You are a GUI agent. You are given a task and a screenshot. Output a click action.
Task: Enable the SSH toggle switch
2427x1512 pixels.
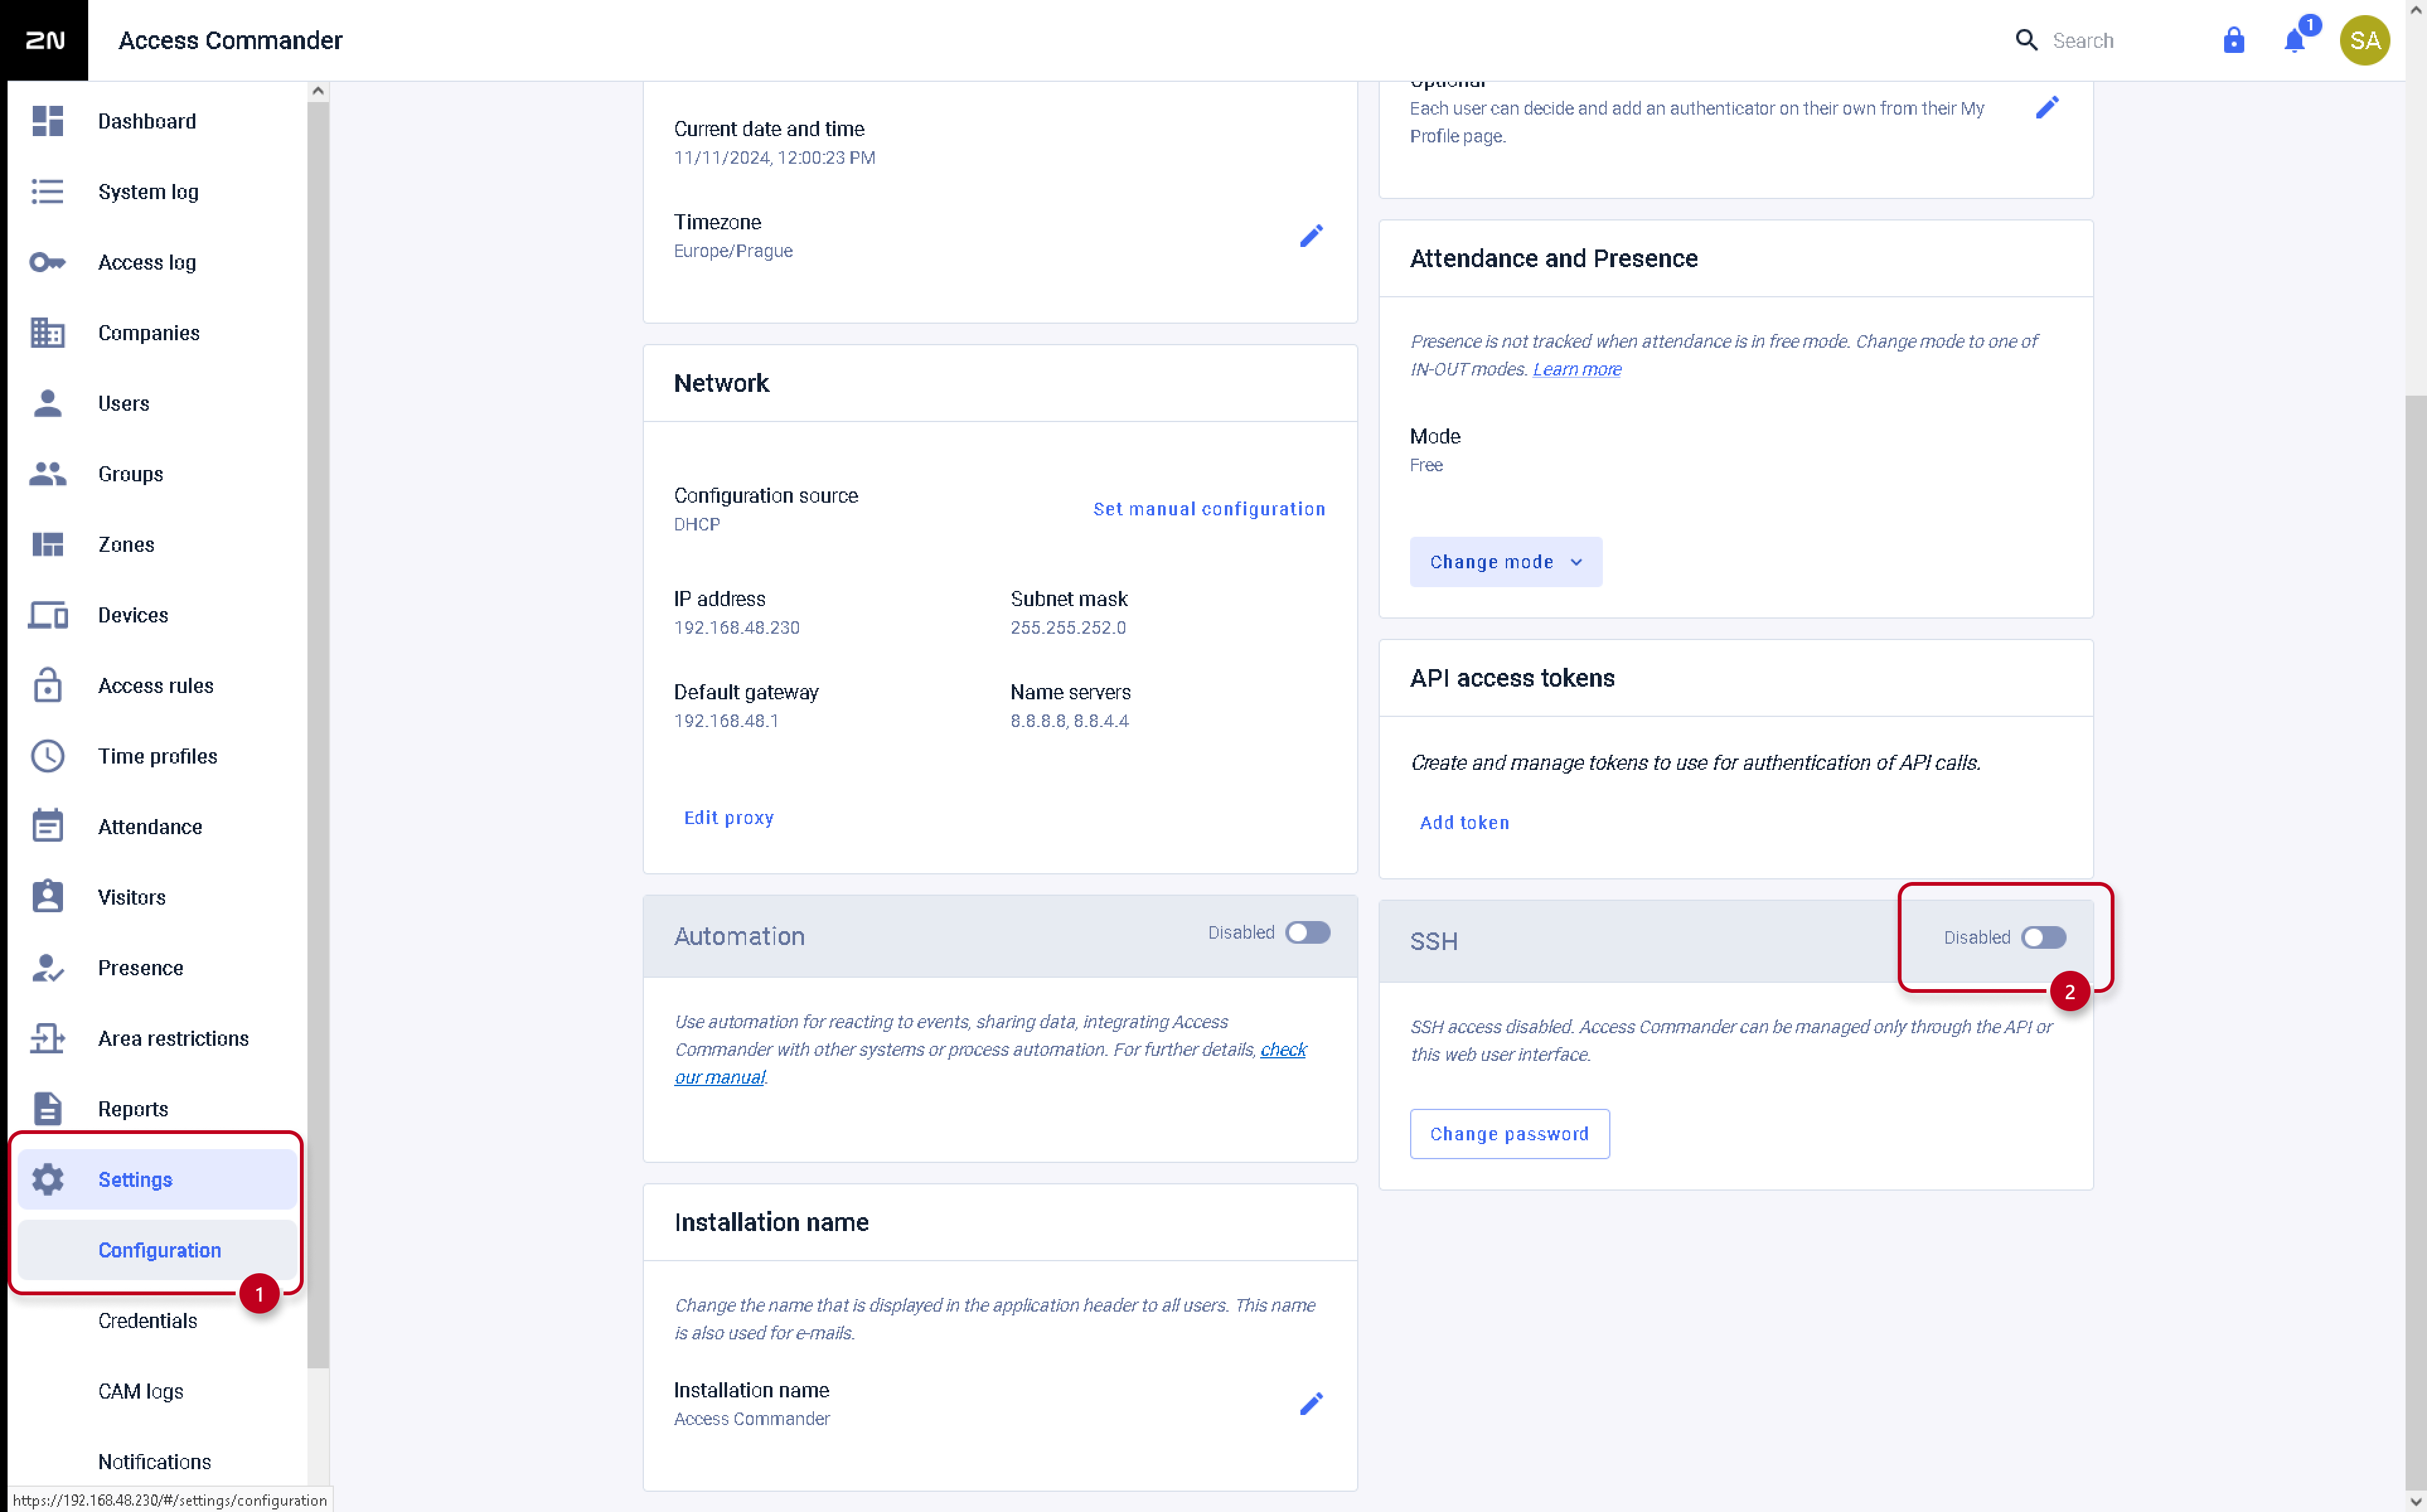pos(2043,937)
